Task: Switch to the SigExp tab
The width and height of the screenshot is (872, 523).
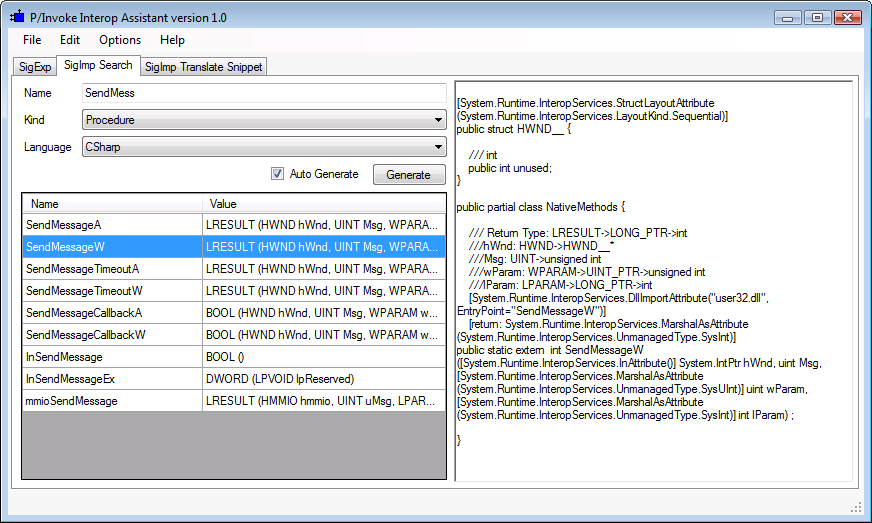Action: [x=35, y=66]
